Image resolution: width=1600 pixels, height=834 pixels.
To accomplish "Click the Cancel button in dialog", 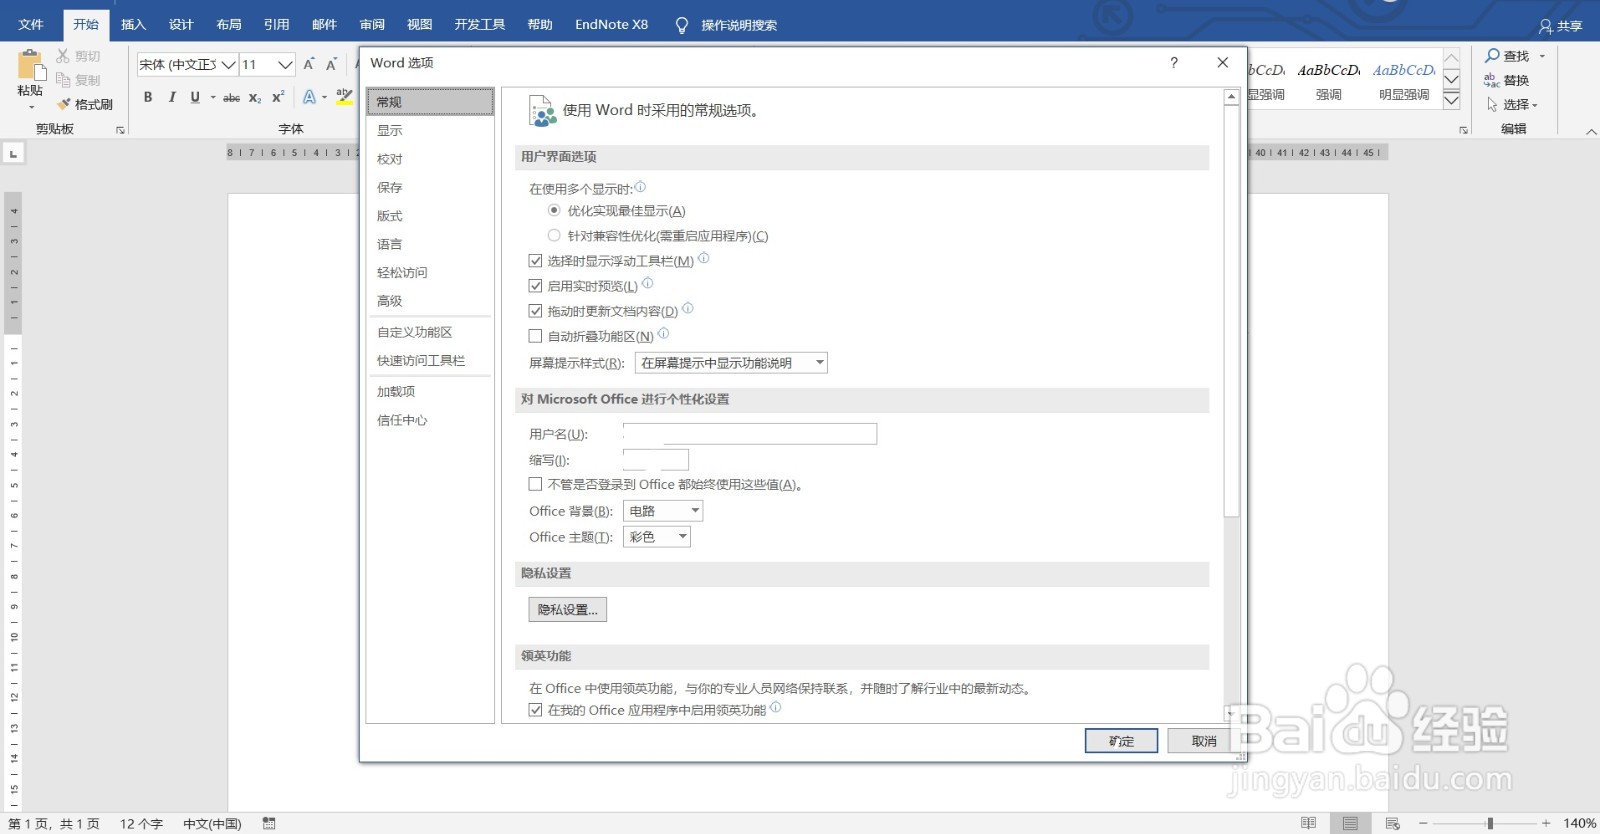I will [1204, 741].
